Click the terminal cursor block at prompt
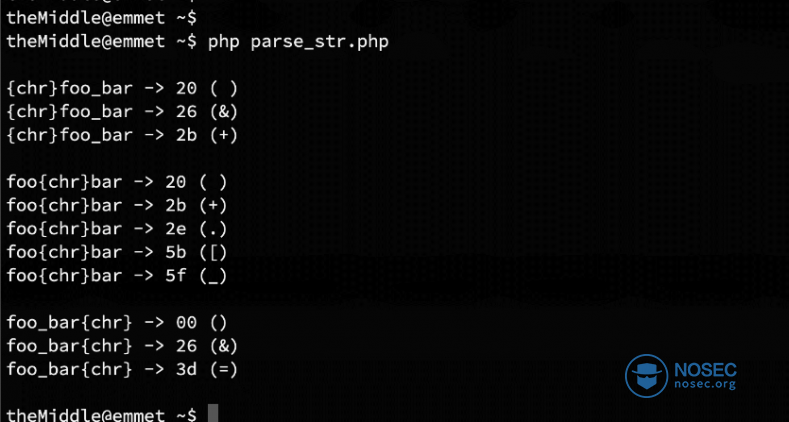 click(213, 413)
